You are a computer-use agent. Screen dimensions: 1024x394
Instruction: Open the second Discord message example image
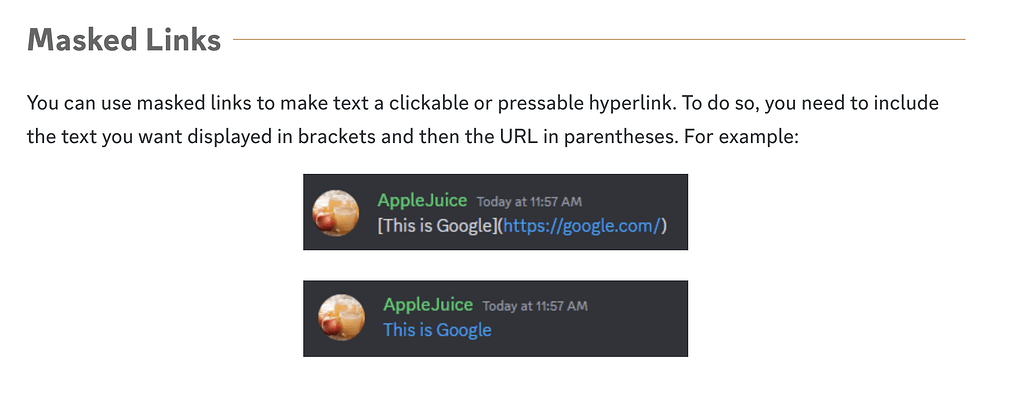point(496,319)
